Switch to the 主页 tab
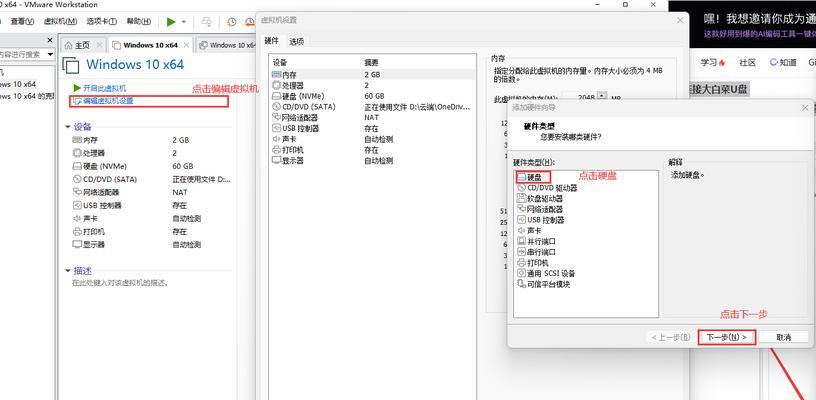This screenshot has width=816, height=400. coord(81,45)
